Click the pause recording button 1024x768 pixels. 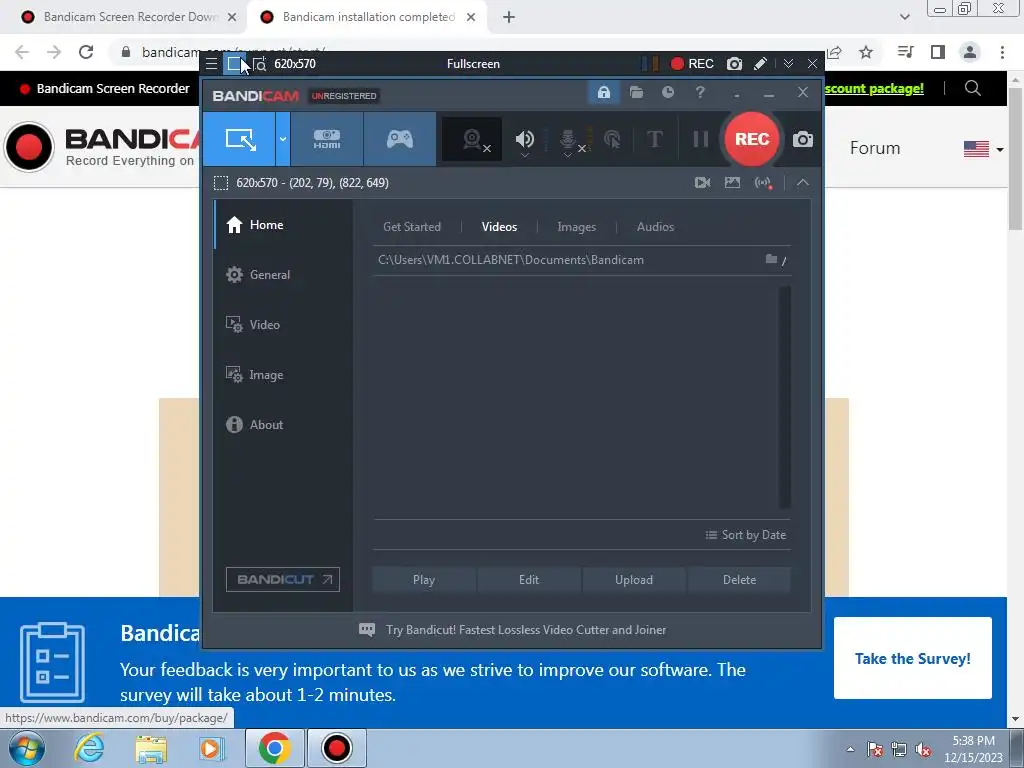[x=700, y=139]
